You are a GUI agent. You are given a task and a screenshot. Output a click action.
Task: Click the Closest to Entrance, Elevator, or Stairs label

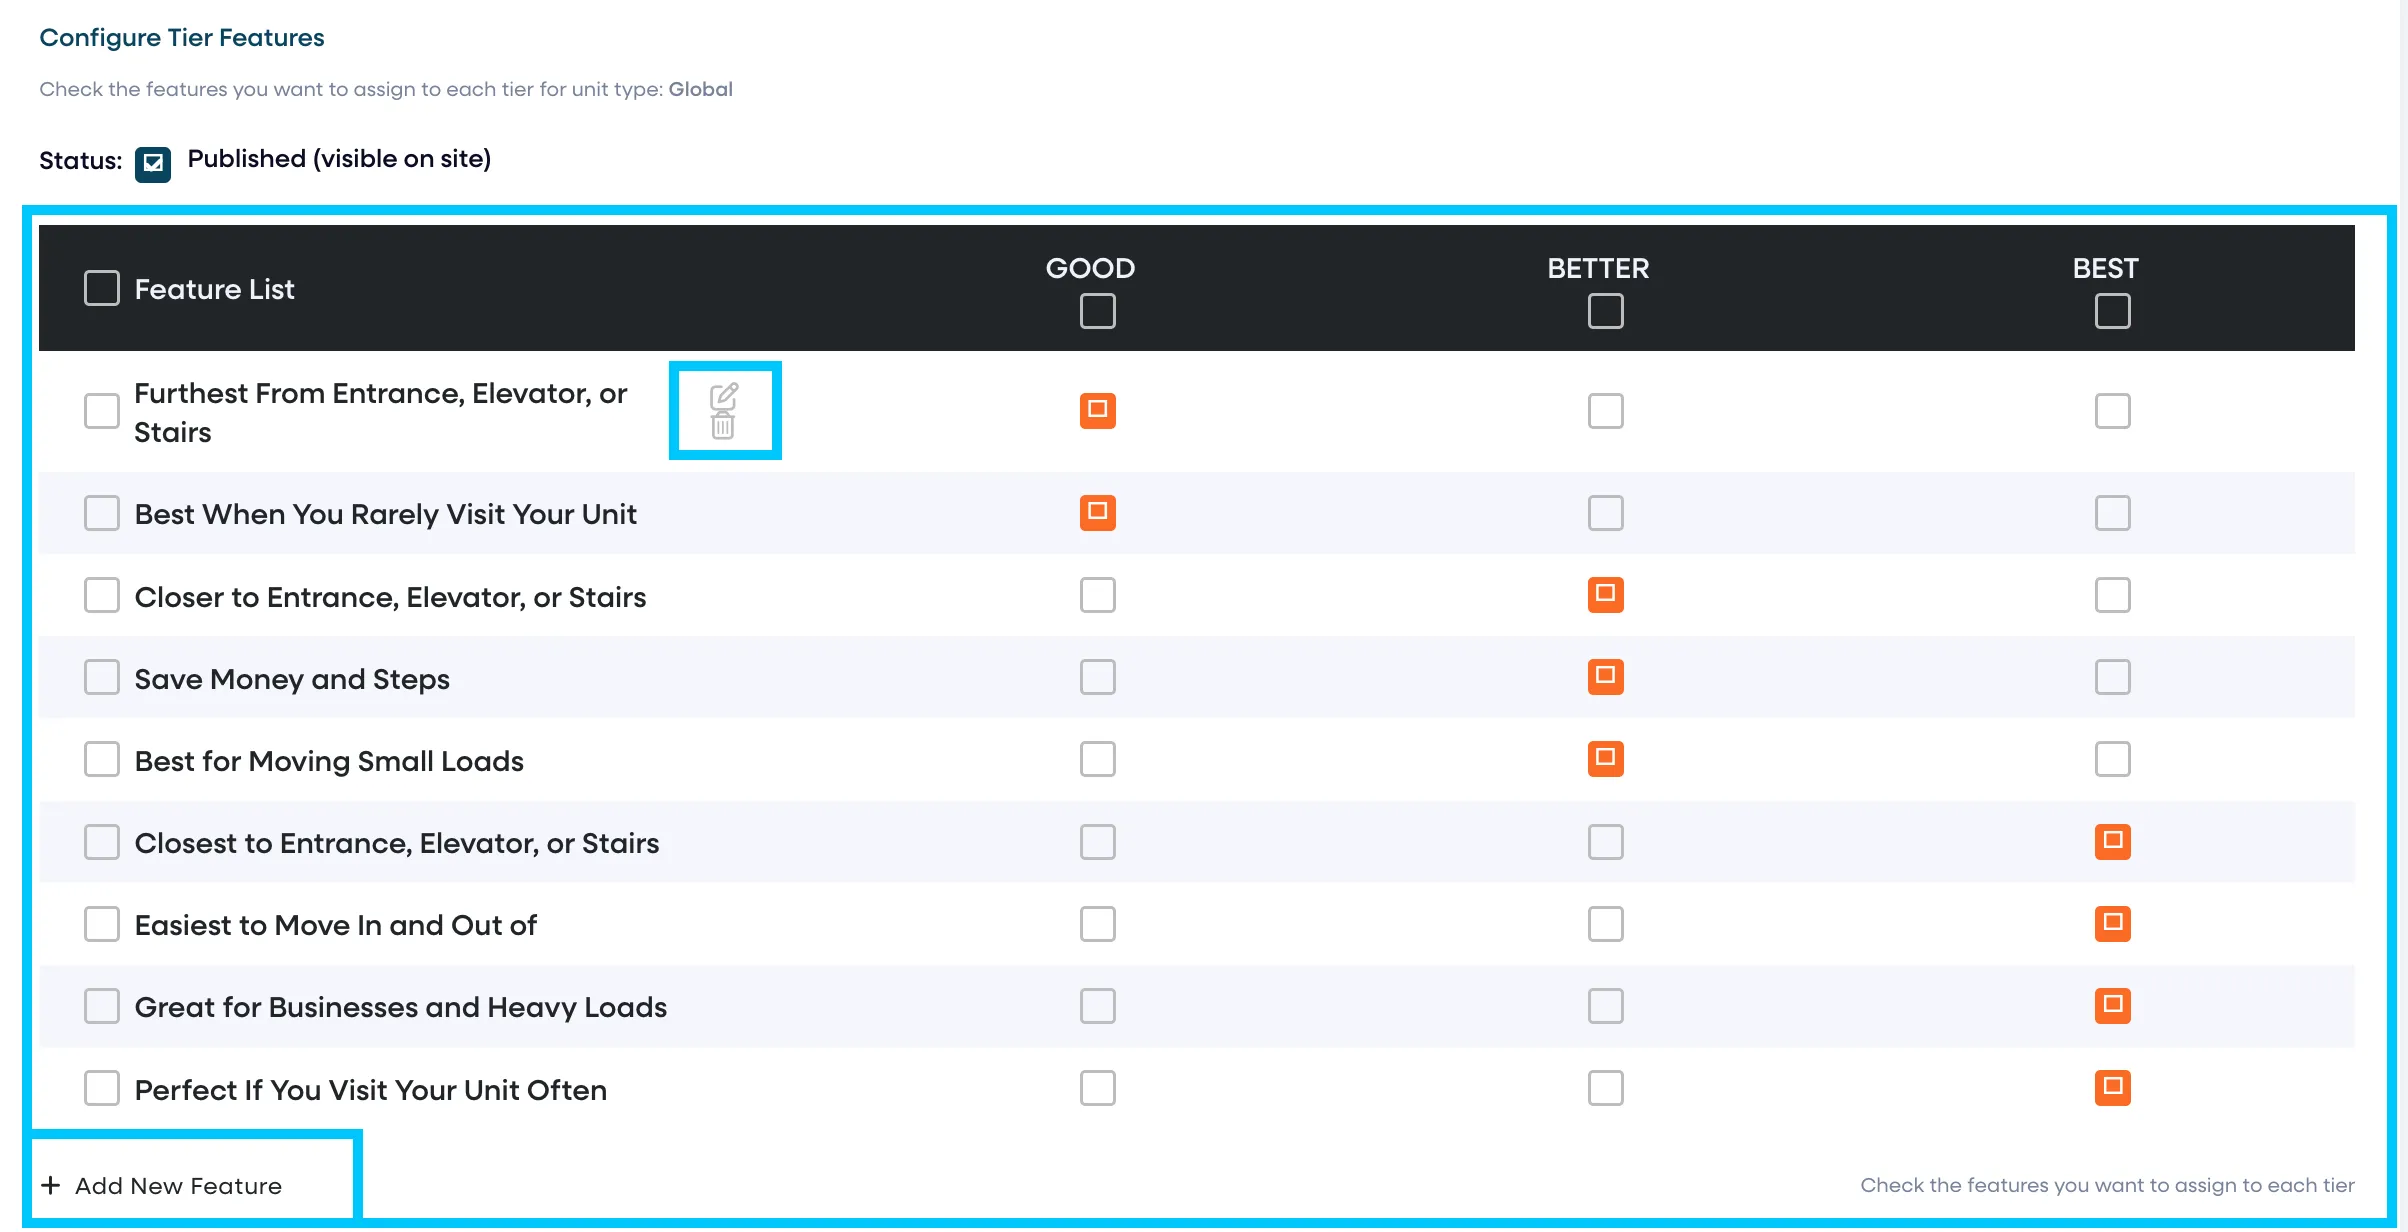[x=397, y=843]
